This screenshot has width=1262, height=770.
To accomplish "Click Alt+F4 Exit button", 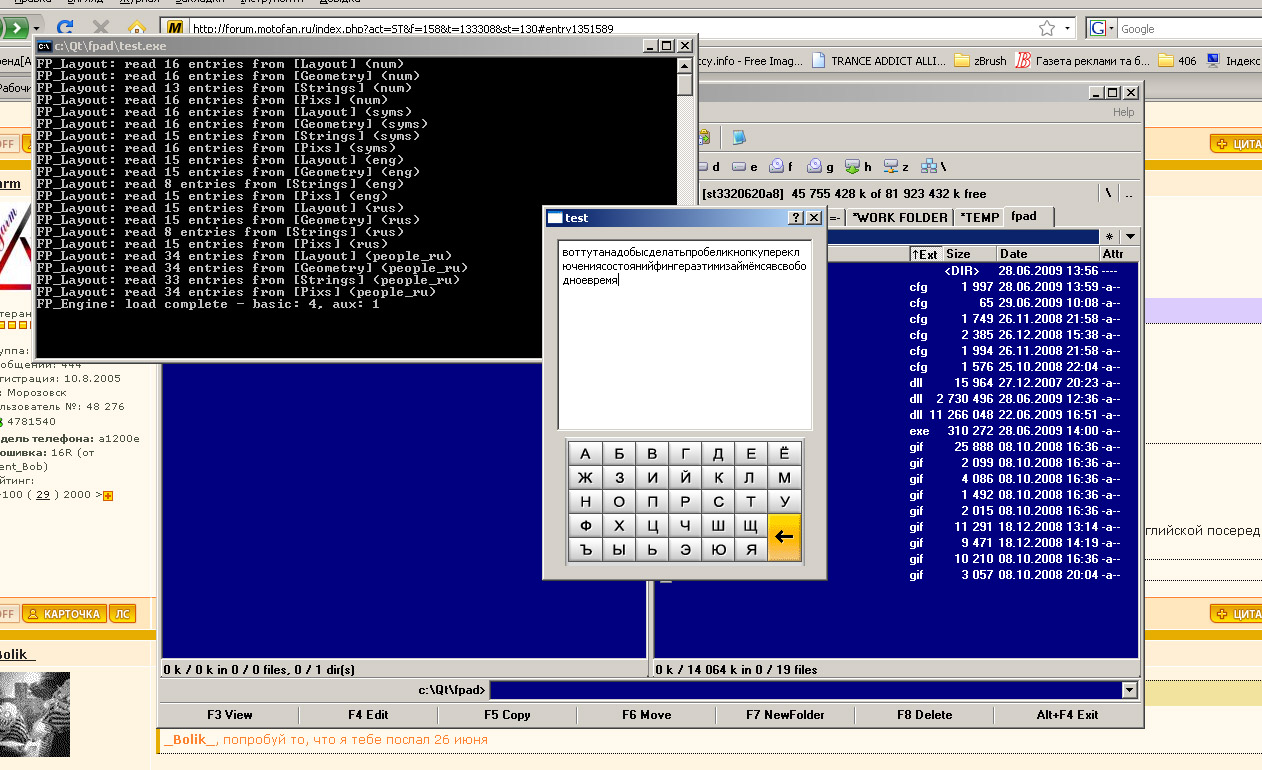I will [1067, 715].
